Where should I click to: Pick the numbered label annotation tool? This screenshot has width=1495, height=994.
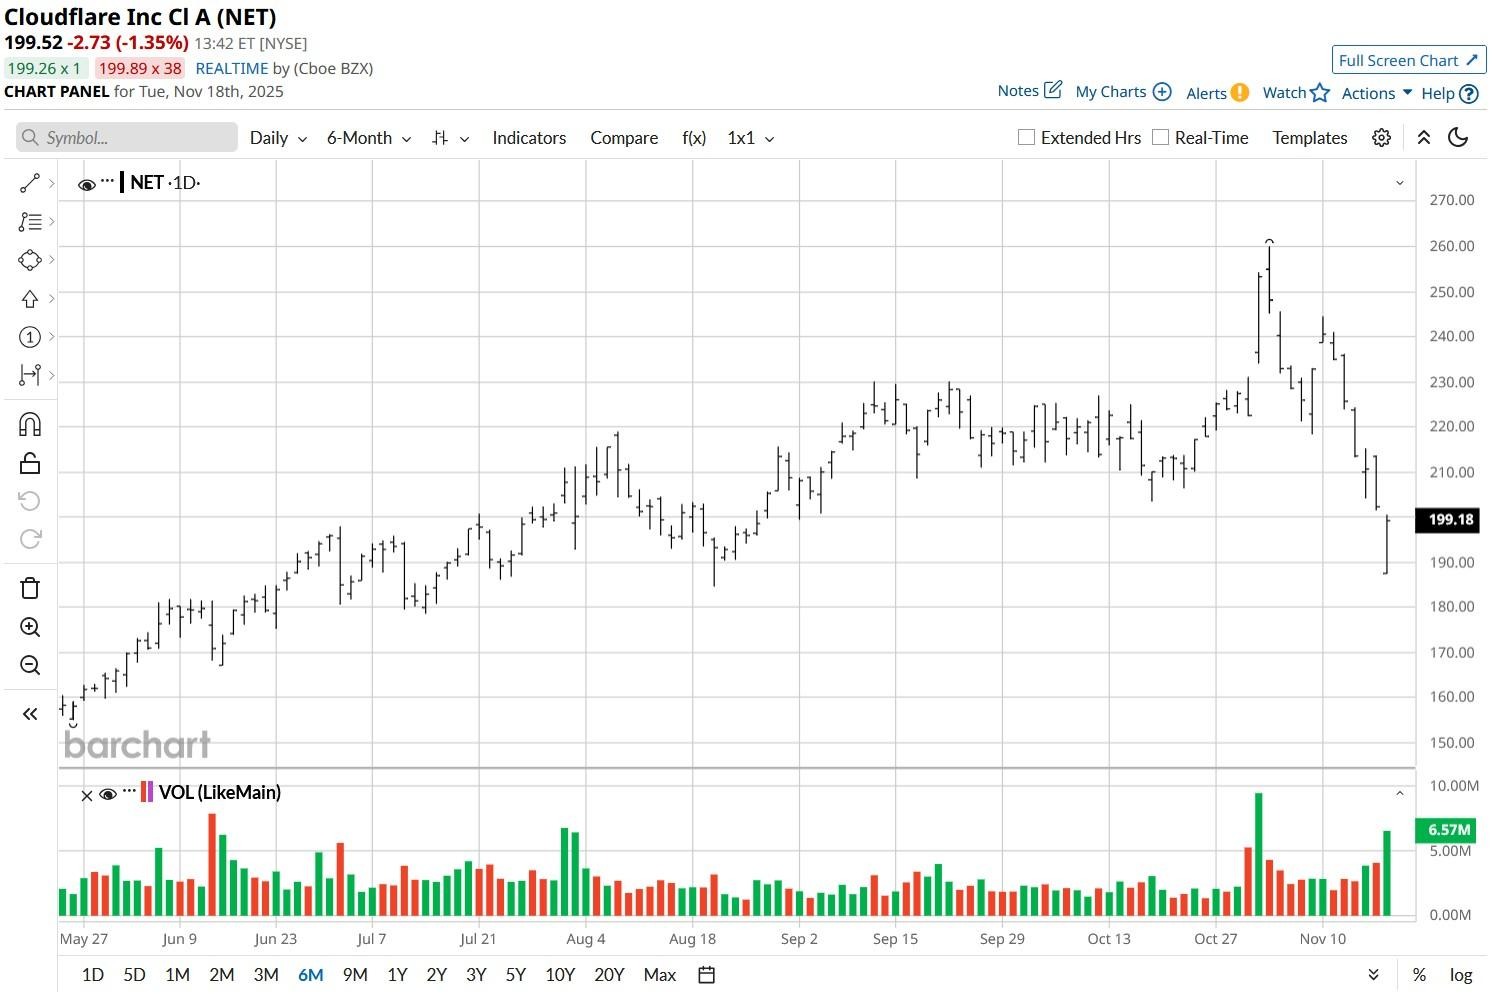point(29,337)
